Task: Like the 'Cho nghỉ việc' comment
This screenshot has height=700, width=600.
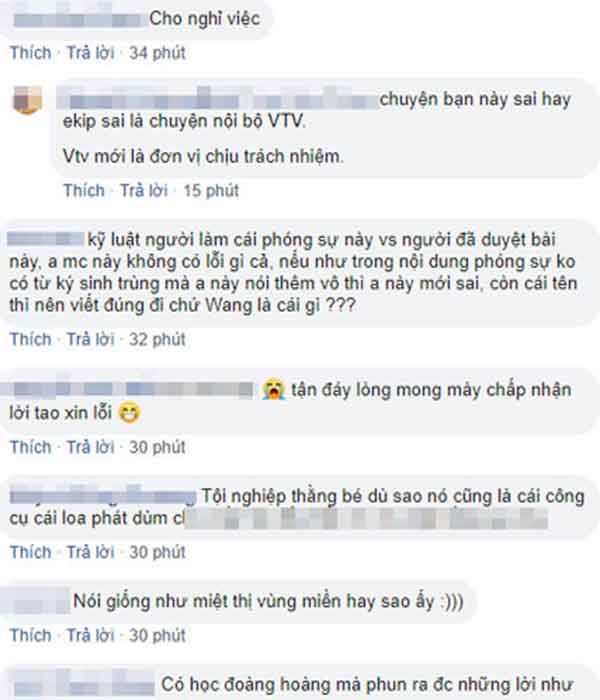Action: pos(30,53)
